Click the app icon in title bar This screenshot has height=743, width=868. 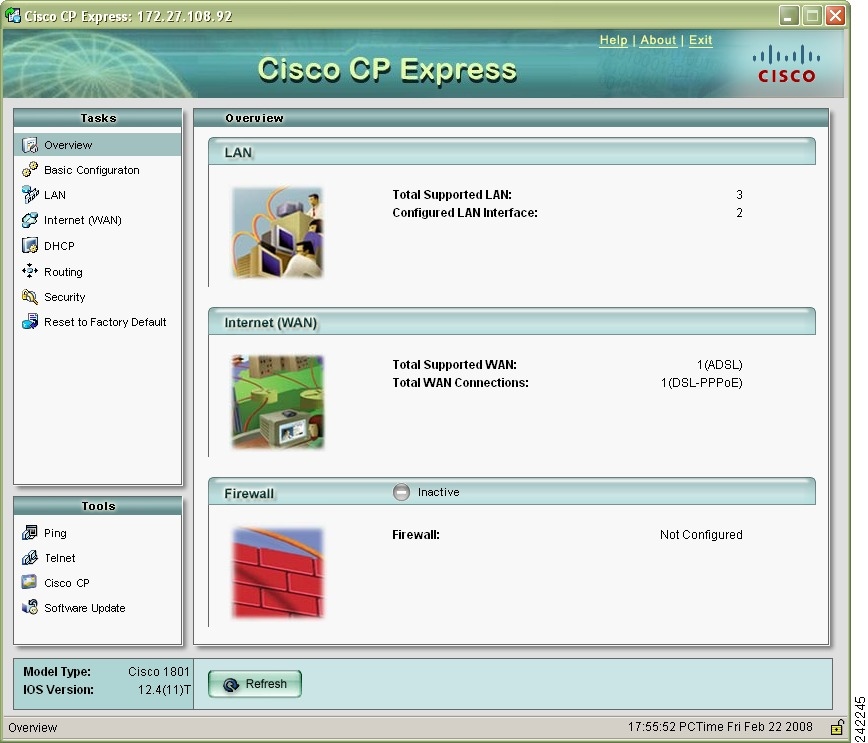click(12, 16)
